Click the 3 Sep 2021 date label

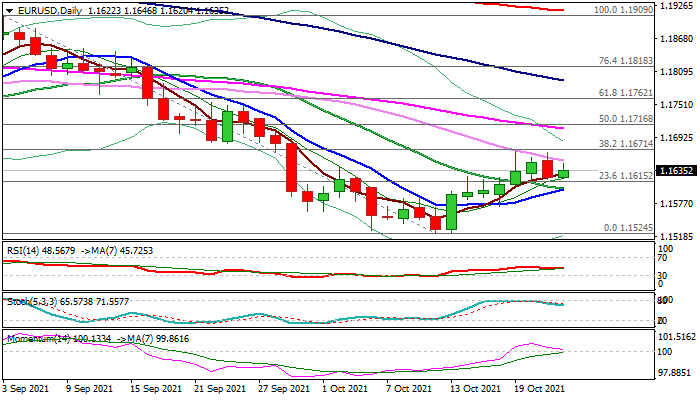[x=26, y=389]
